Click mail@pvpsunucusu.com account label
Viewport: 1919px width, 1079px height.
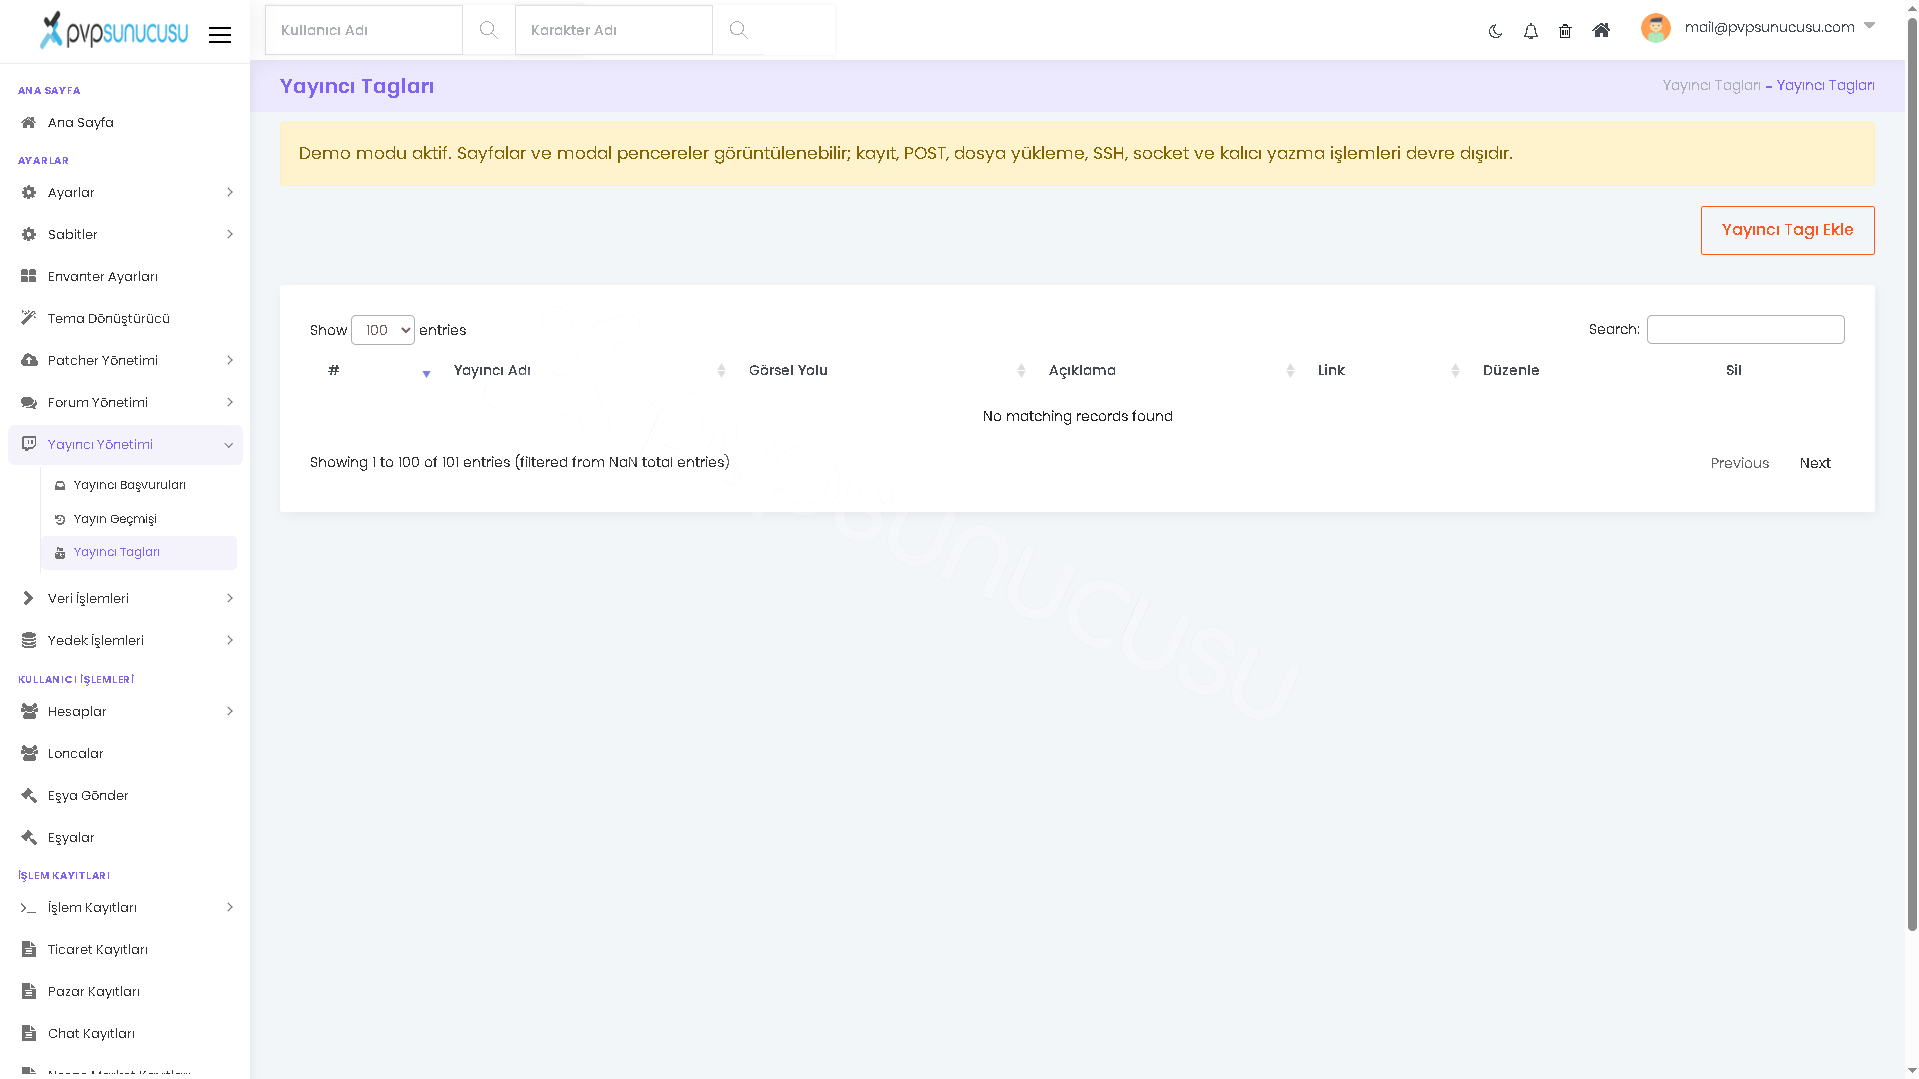pos(1769,27)
